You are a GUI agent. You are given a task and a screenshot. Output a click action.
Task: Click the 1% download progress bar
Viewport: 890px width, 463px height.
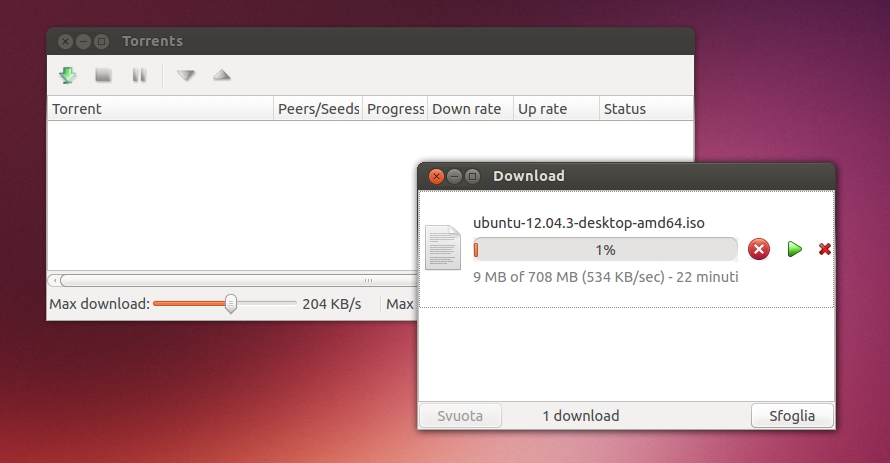(x=605, y=250)
